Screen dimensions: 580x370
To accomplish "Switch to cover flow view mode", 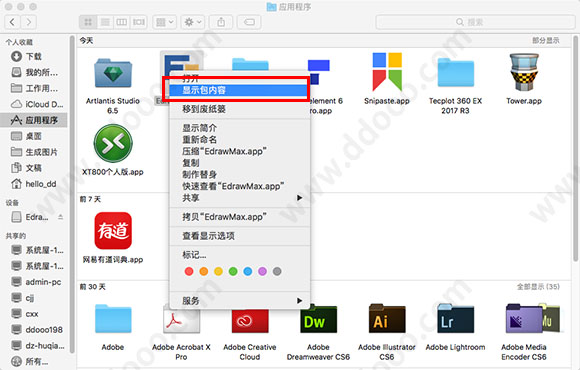I will 139,22.
